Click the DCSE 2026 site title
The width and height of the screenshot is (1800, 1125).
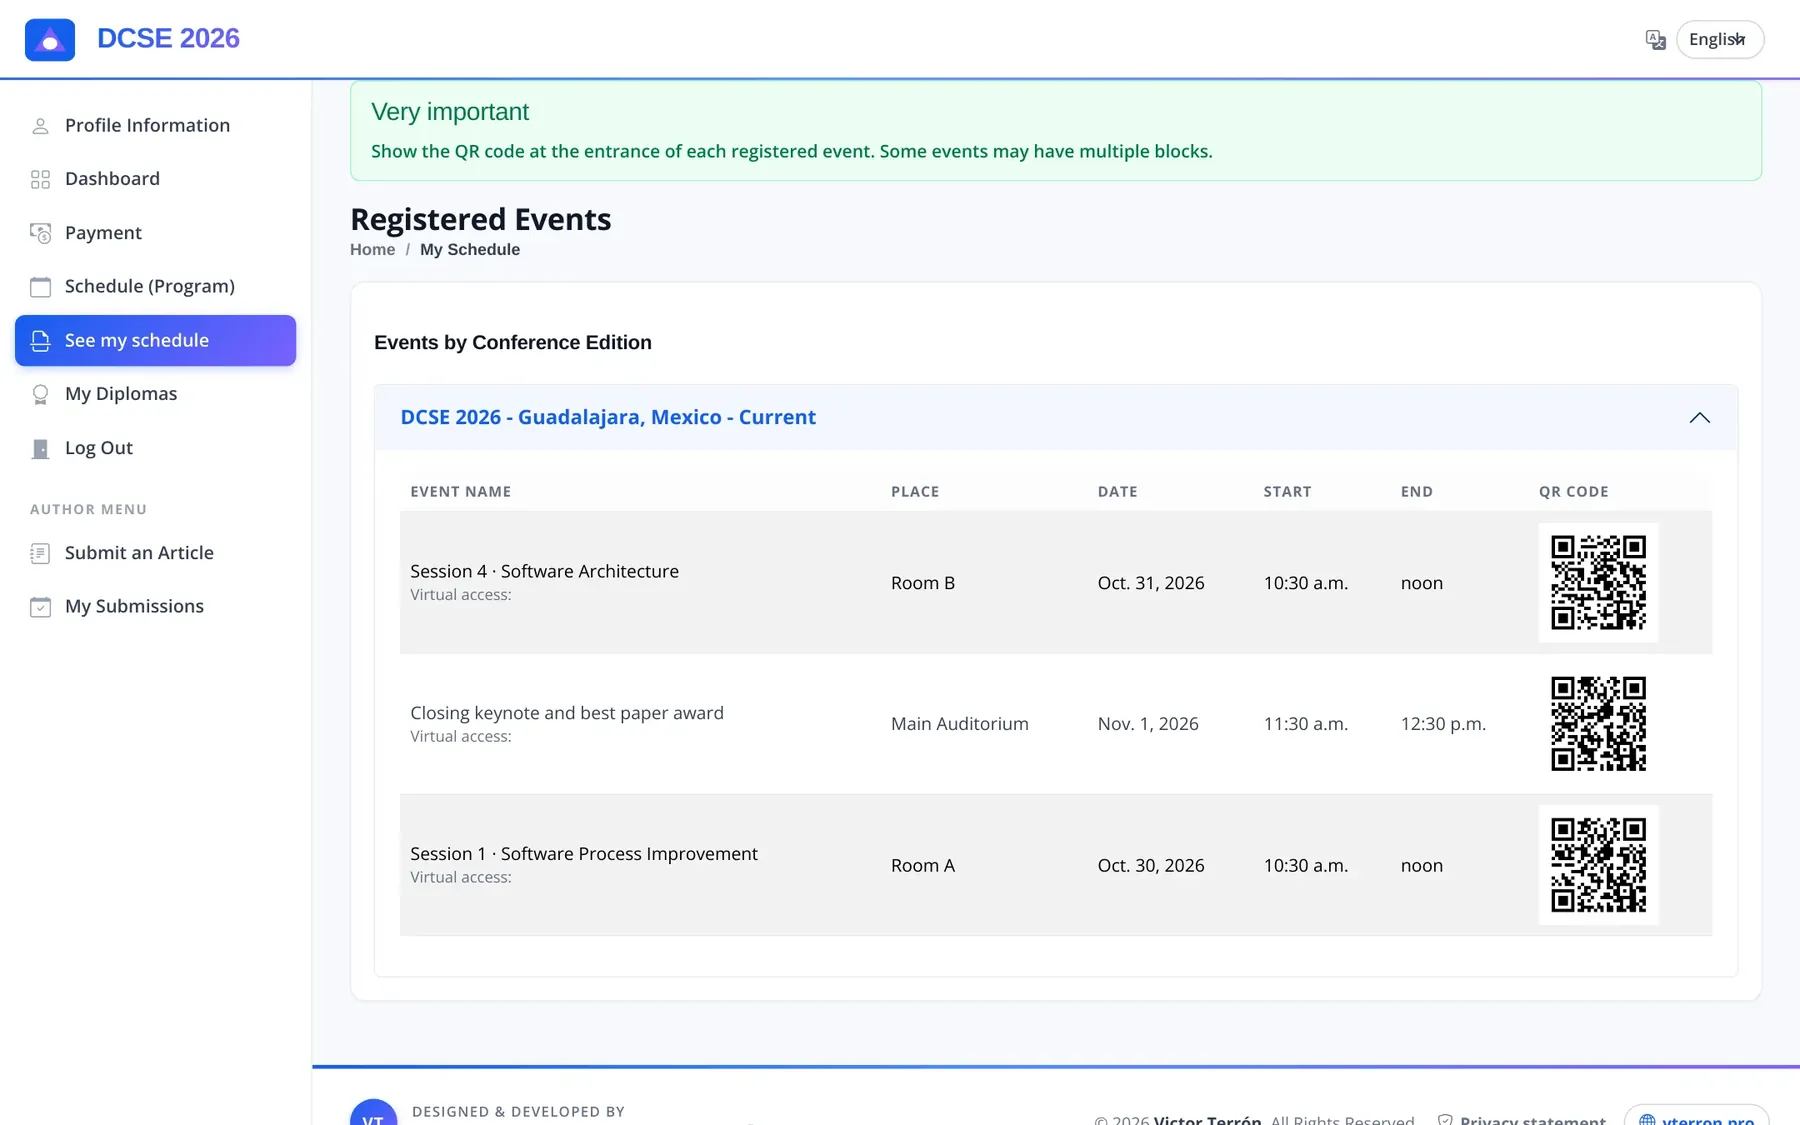tap(168, 39)
